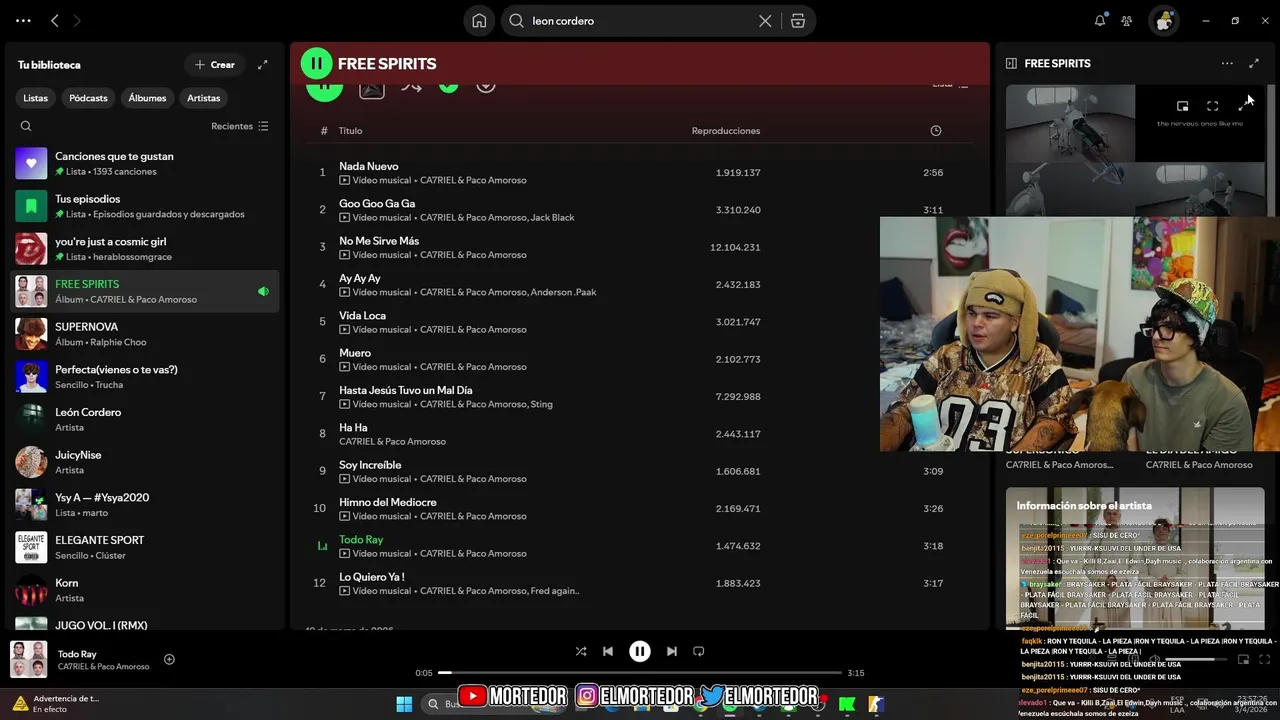
Task: Open Sting artist link
Action: pyautogui.click(x=542, y=404)
